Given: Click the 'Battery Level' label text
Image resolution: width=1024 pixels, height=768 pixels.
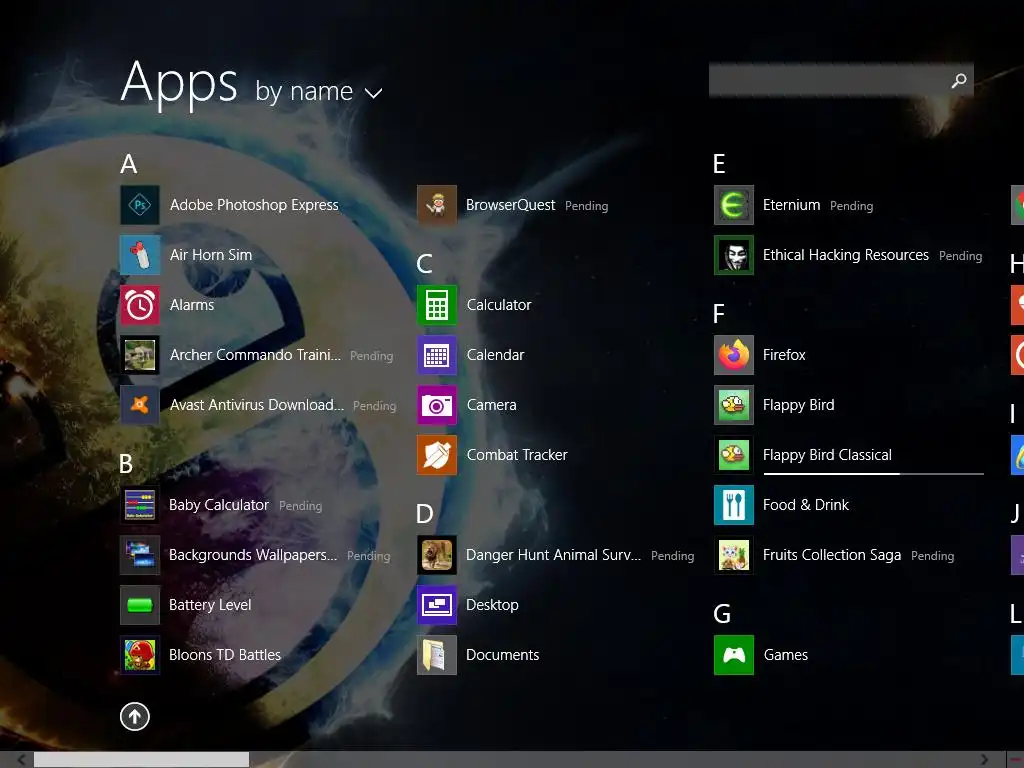Looking at the screenshot, I should tap(210, 605).
